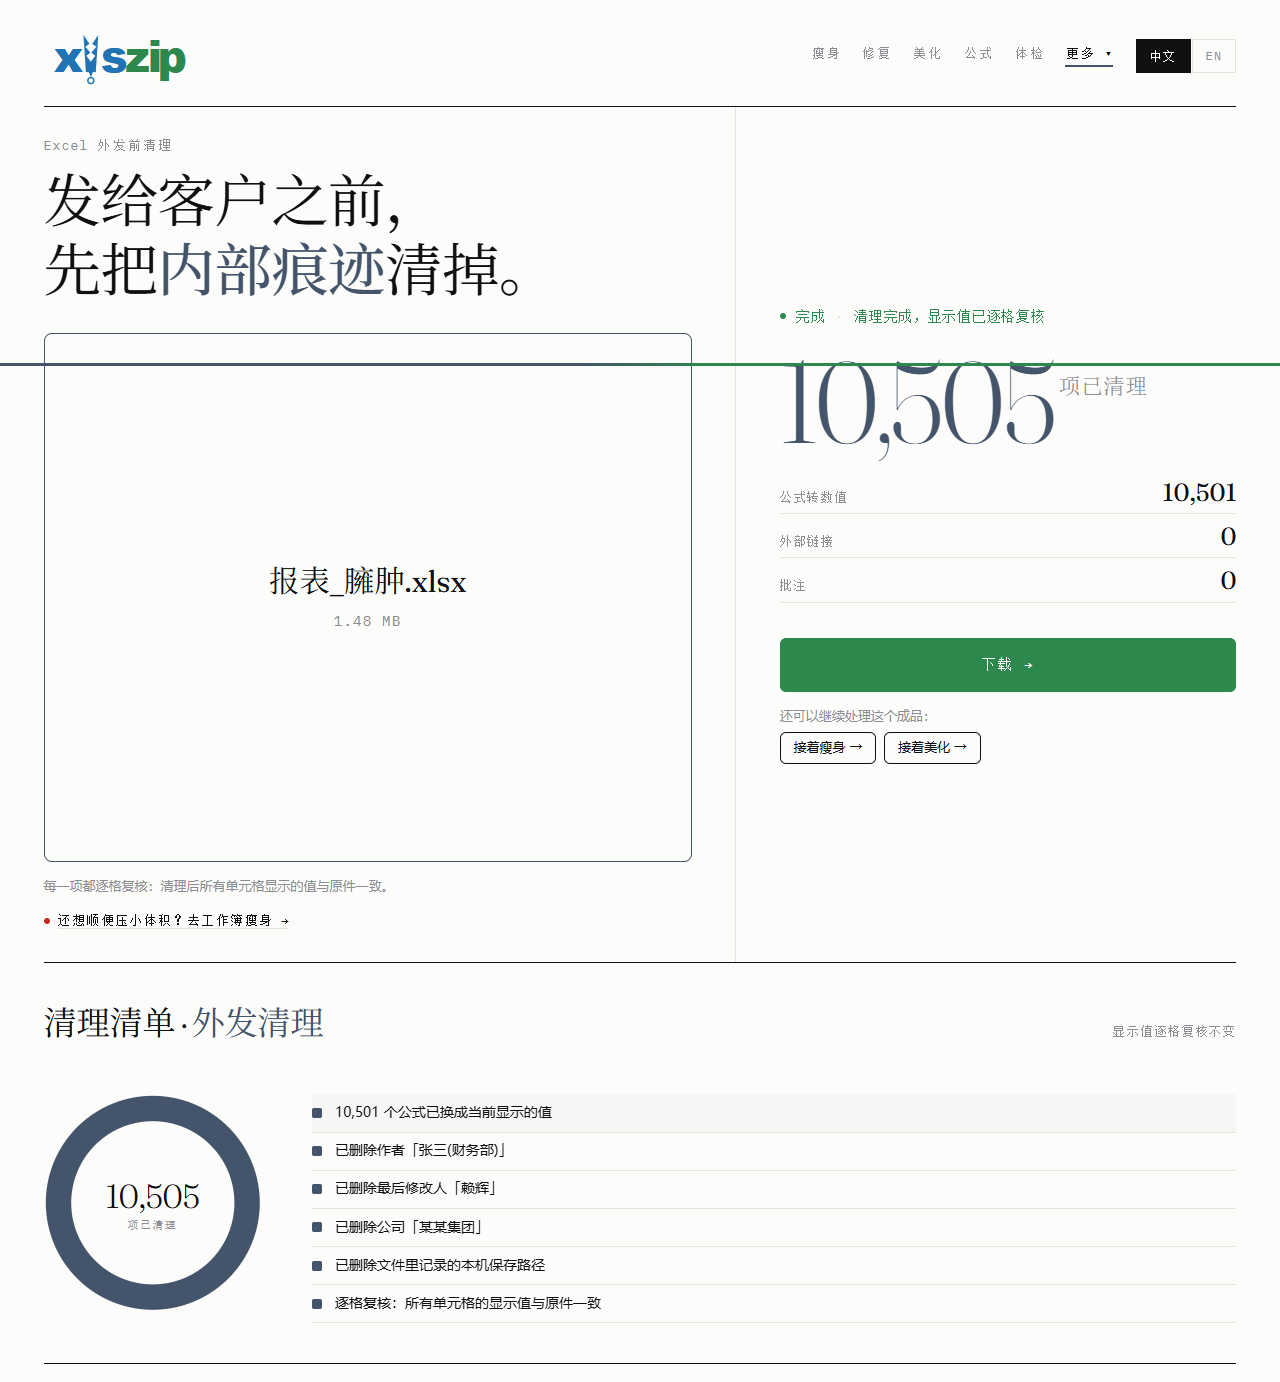1280x1382 pixels.
Task: Click the 清理清单·外发清理 heading
Action: tap(184, 1023)
